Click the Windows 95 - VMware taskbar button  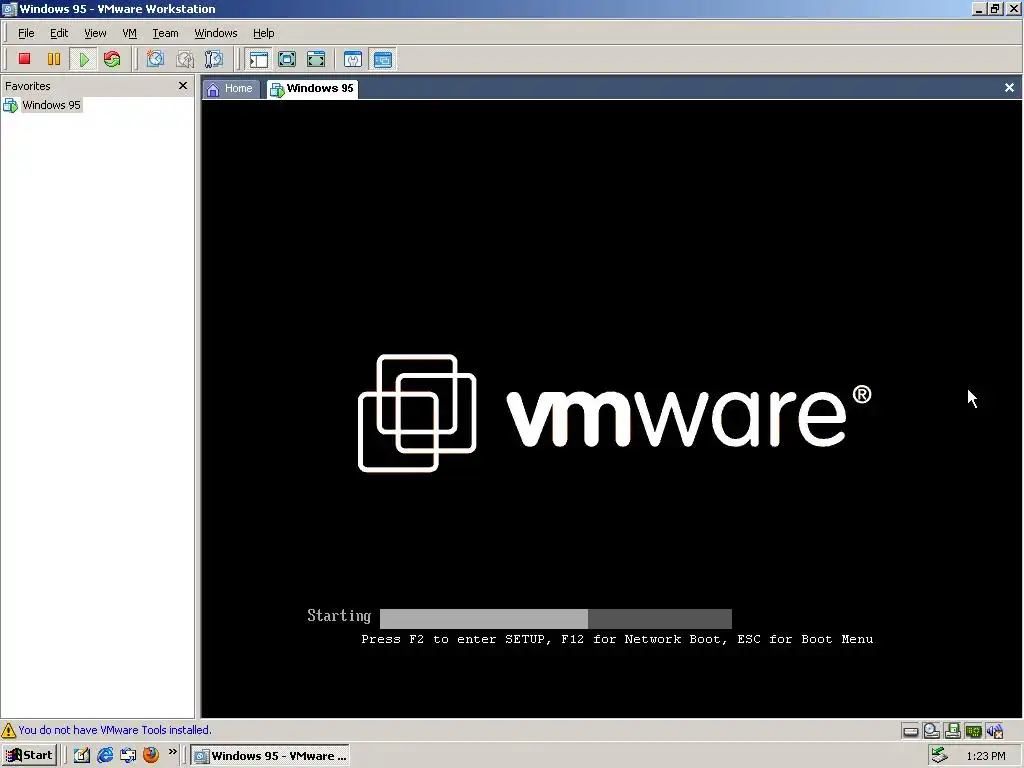point(271,756)
